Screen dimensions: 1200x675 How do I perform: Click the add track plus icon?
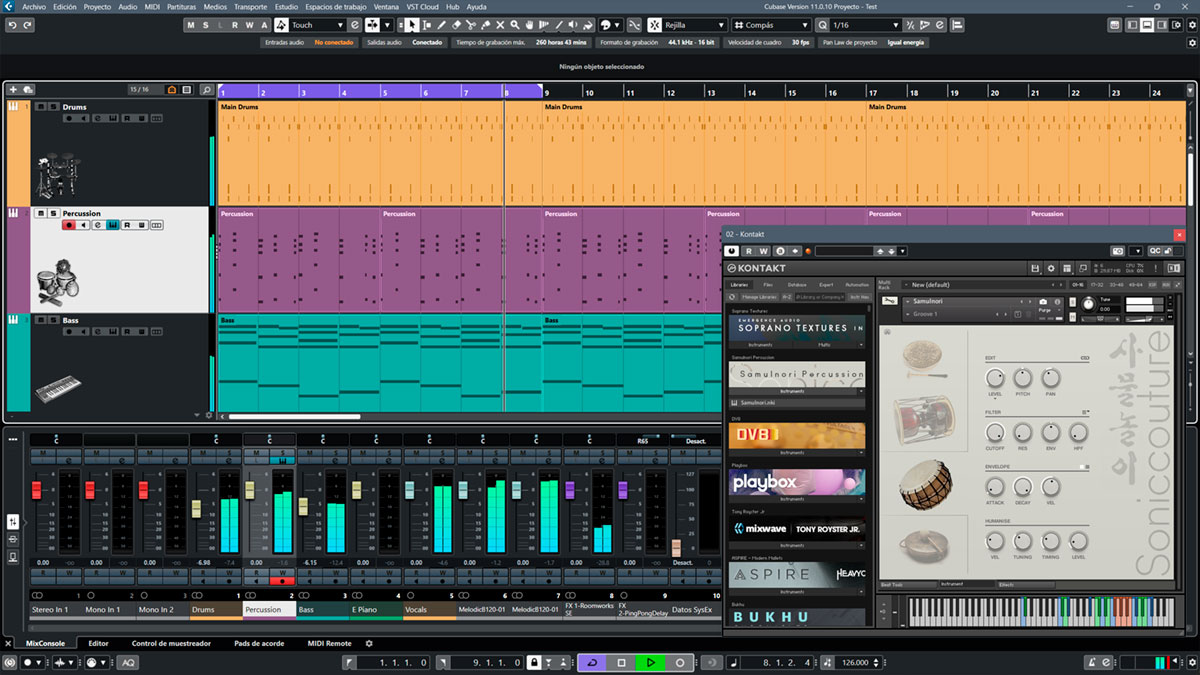(13, 90)
